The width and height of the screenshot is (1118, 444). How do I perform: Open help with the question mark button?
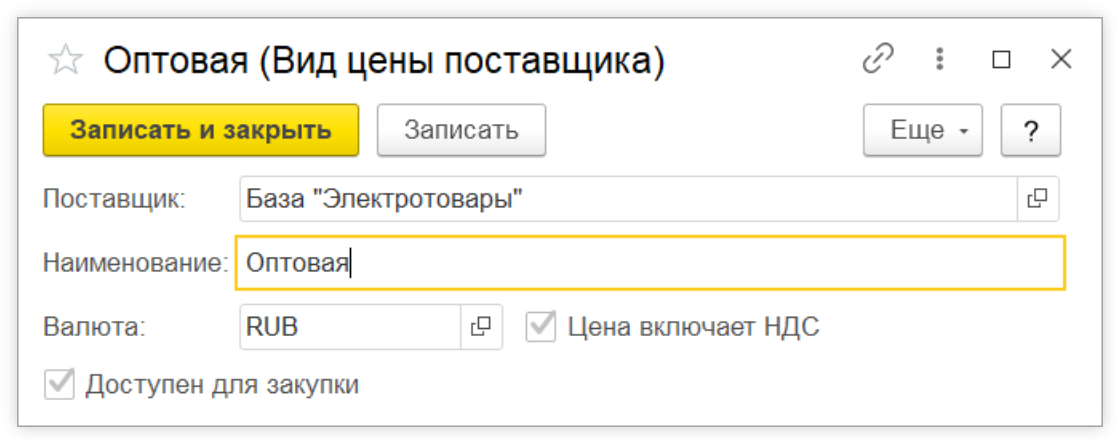(x=1030, y=130)
